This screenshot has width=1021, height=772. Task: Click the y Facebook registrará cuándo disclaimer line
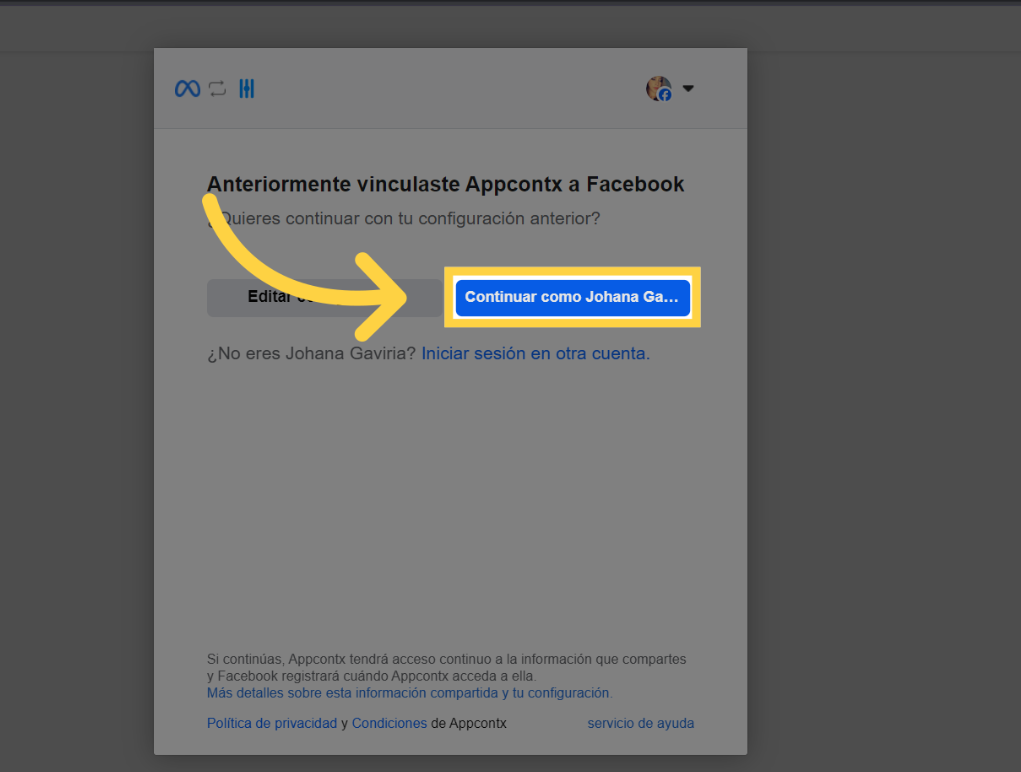tap(370, 676)
